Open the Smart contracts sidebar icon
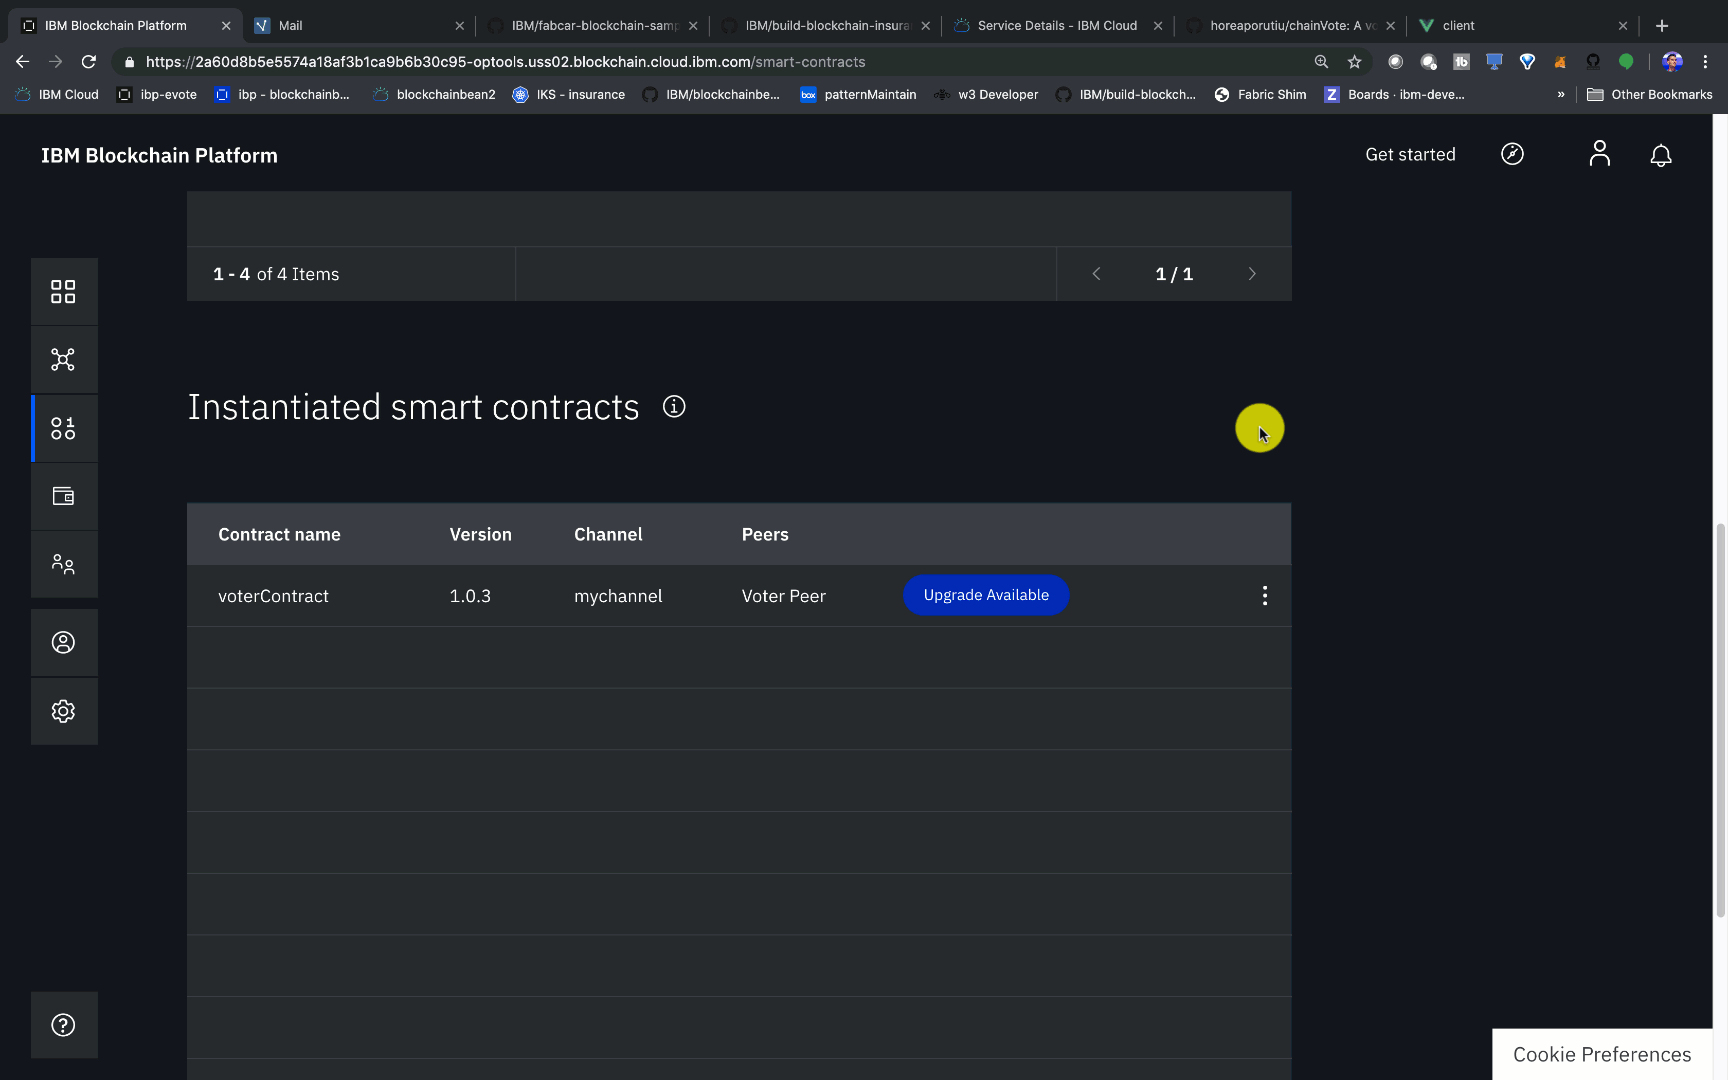This screenshot has height=1080, width=1728. 63,428
